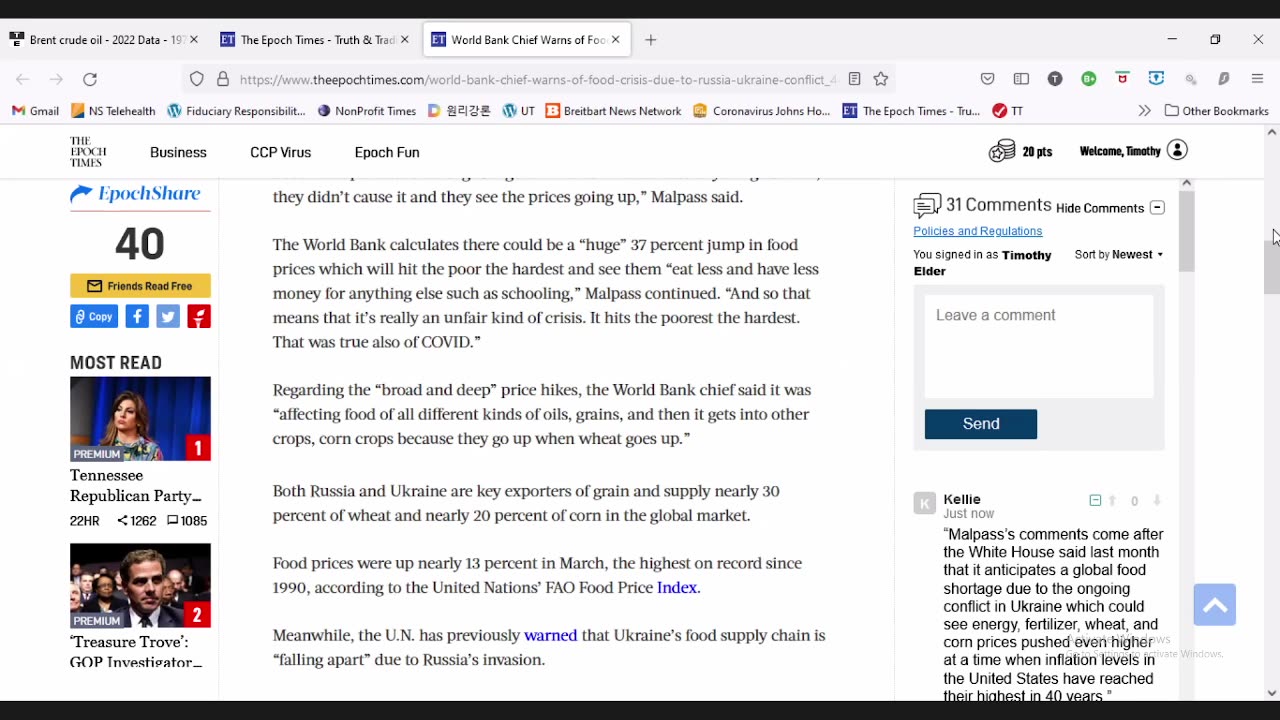Click the browser address bar URL

pos(537,79)
